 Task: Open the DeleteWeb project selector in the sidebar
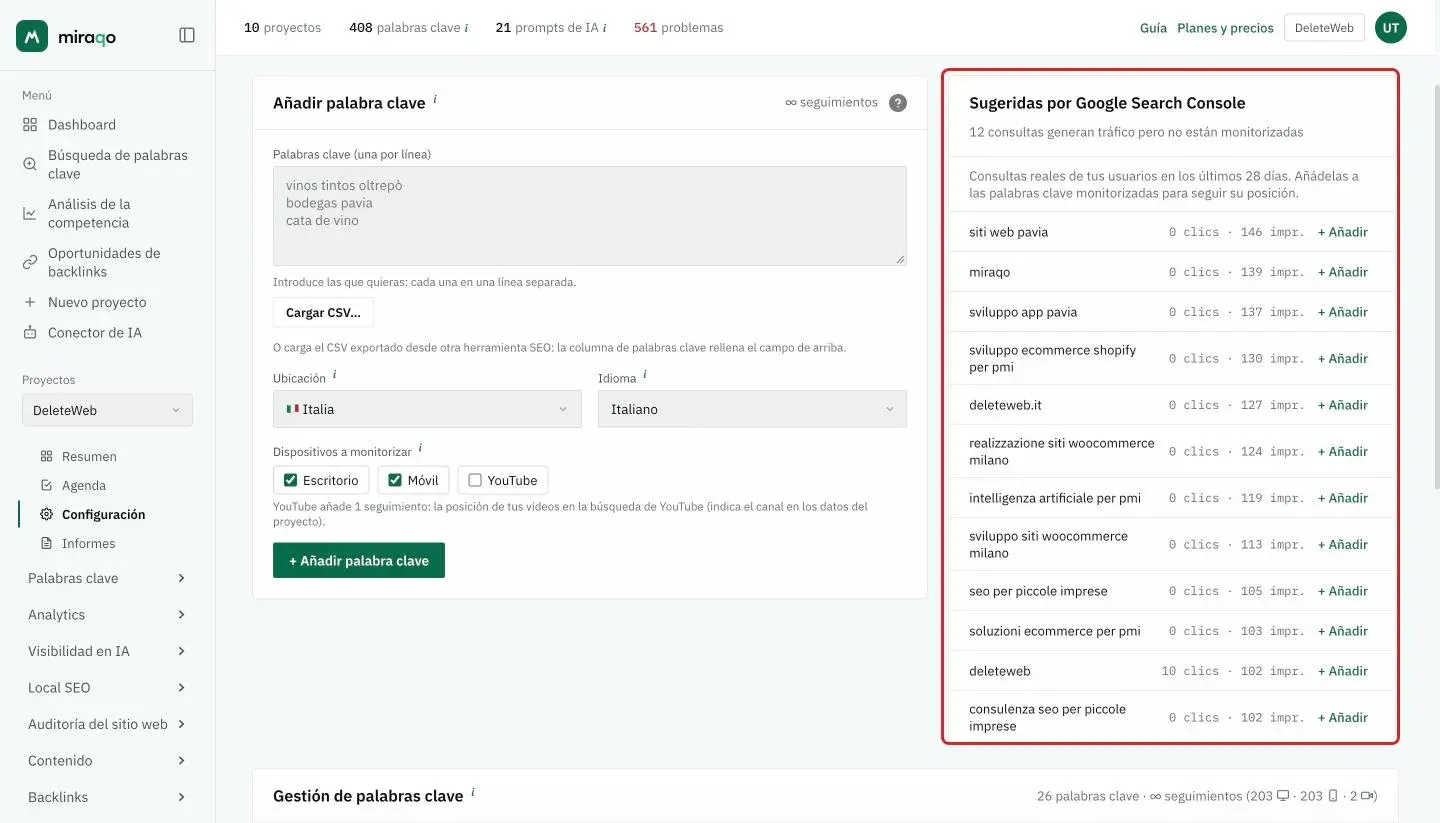107,410
